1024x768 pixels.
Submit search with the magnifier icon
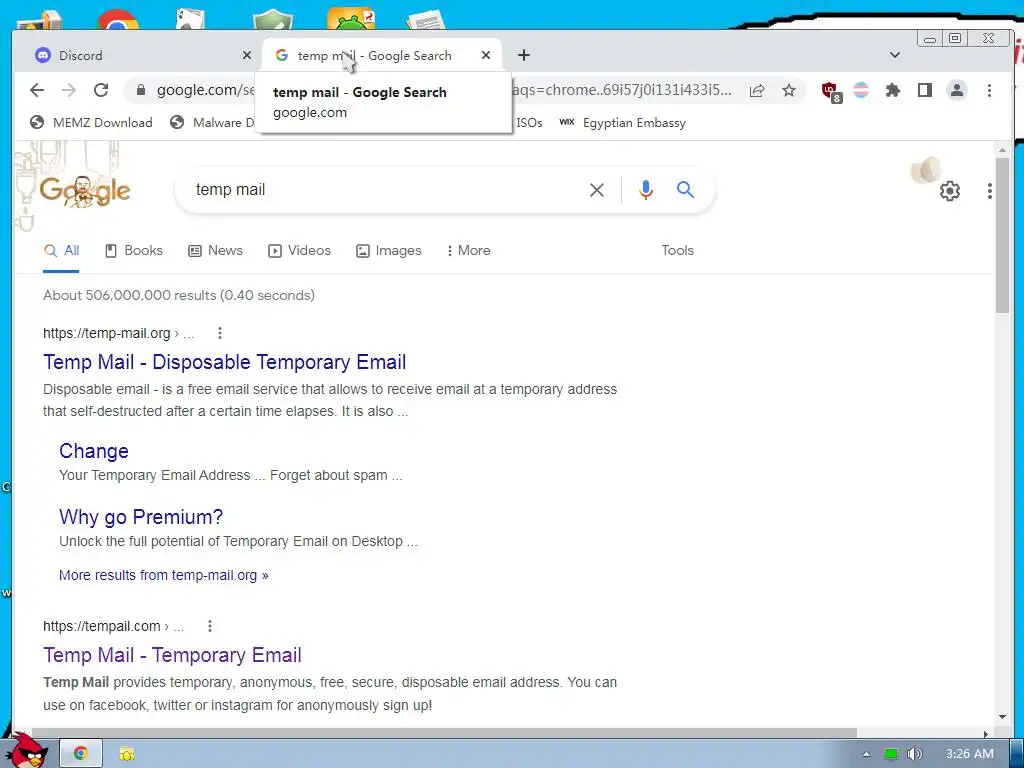tap(685, 190)
